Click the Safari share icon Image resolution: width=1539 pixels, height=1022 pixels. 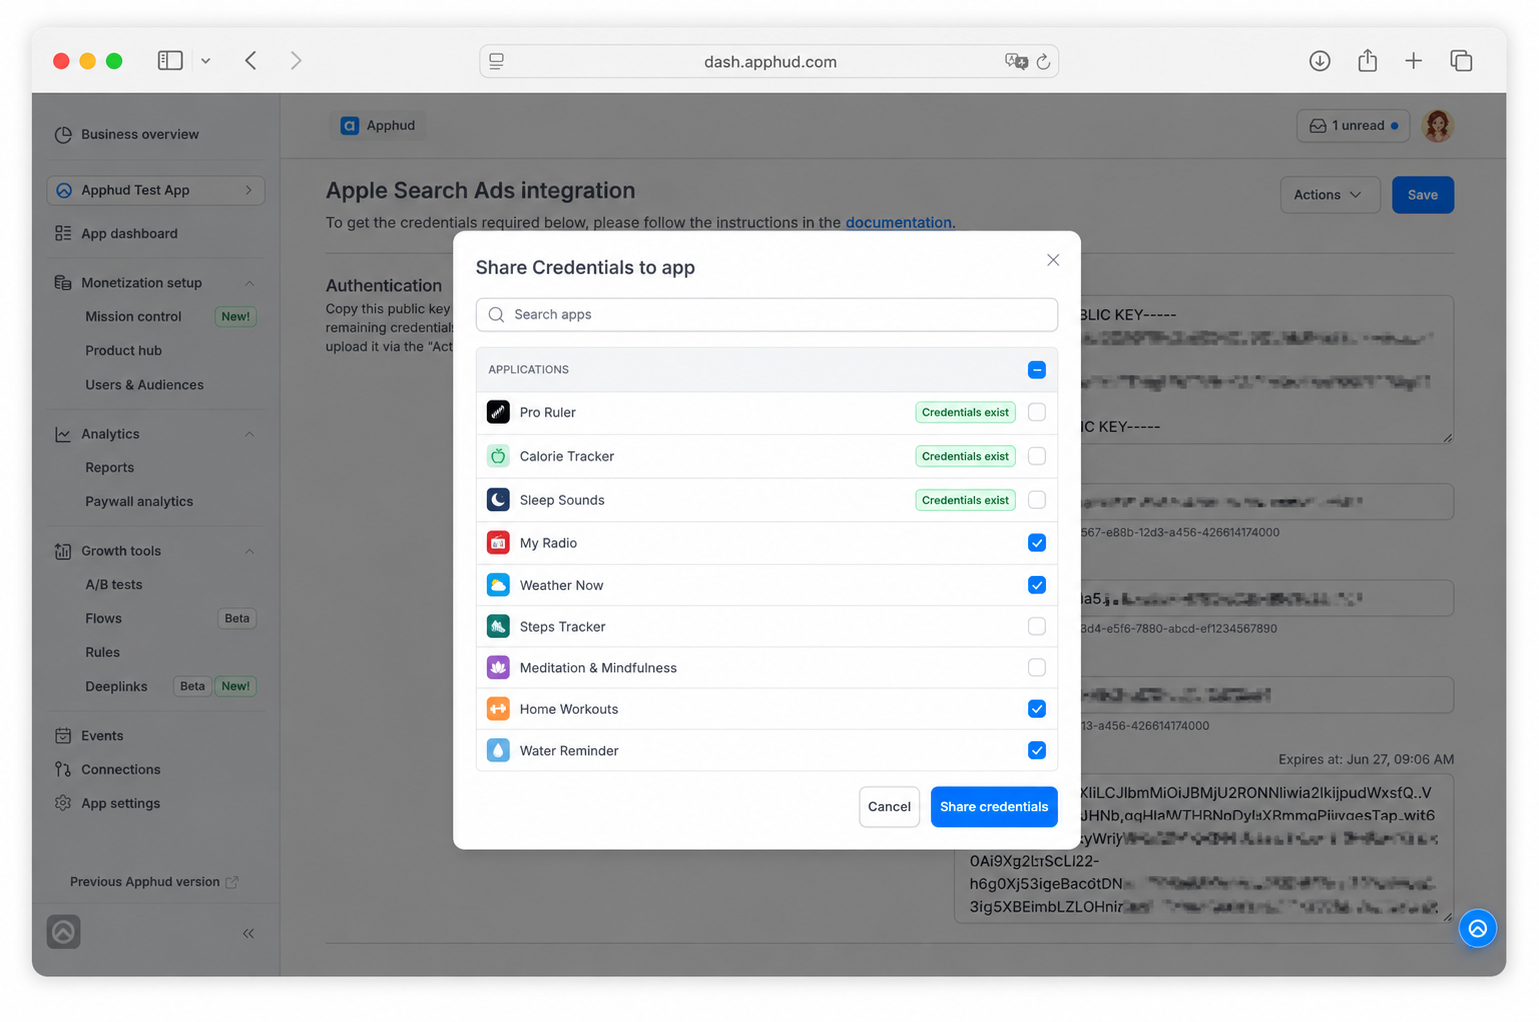[x=1367, y=61]
